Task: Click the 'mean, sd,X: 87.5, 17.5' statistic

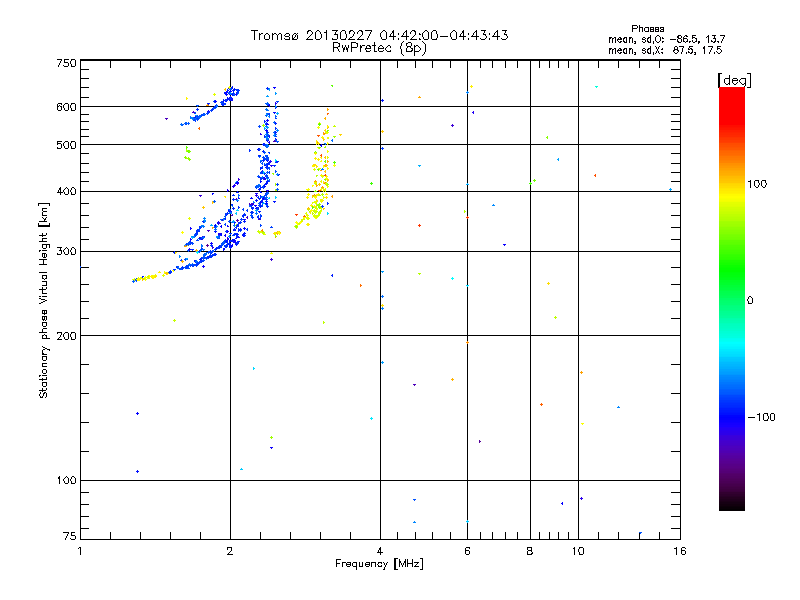Action: 665,50
